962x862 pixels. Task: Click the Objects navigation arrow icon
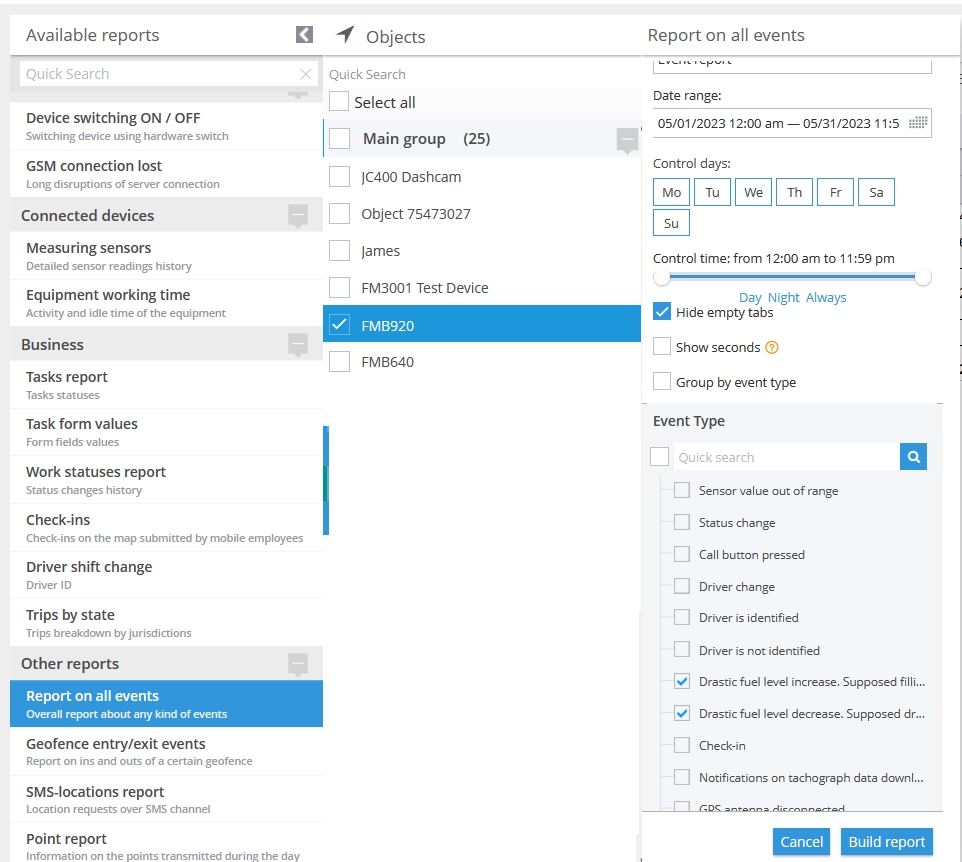point(345,35)
